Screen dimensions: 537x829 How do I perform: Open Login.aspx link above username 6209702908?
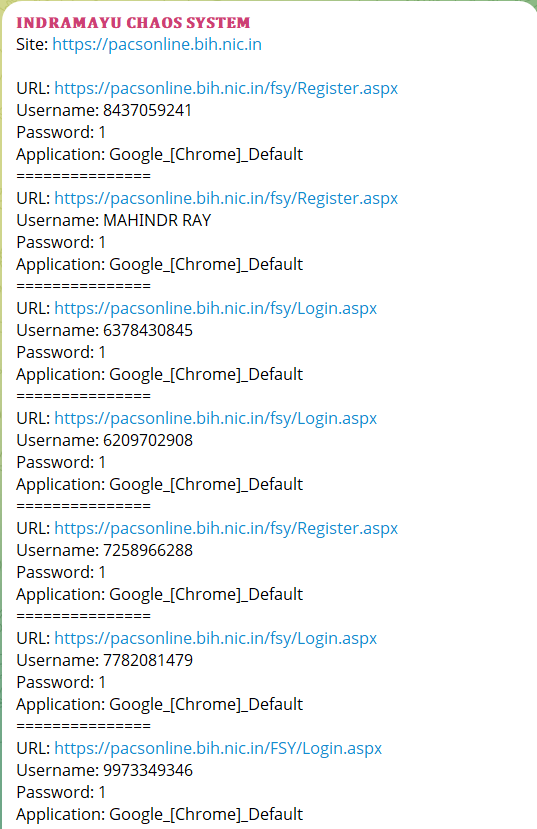click(x=216, y=418)
